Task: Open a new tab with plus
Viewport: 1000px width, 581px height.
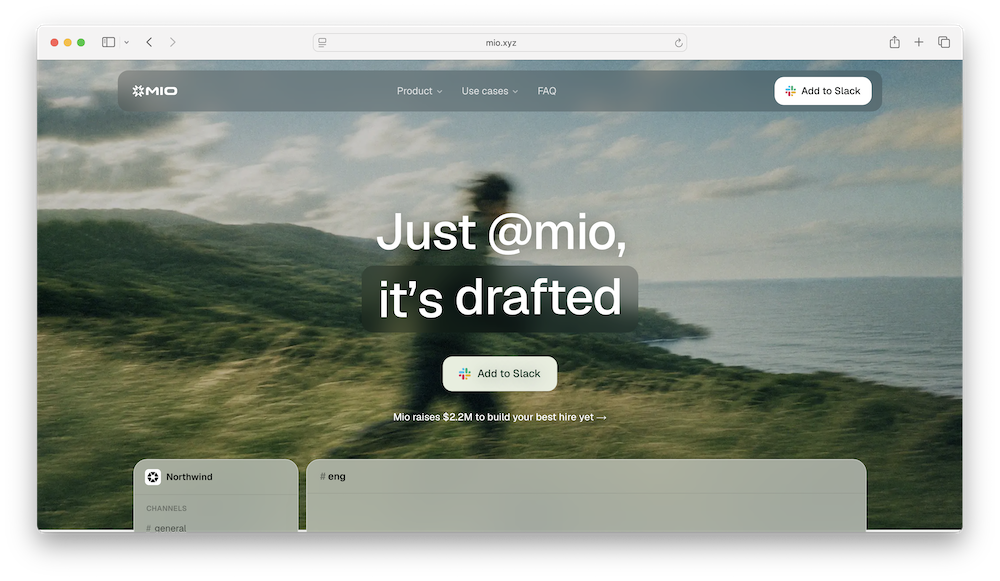Action: coord(918,42)
